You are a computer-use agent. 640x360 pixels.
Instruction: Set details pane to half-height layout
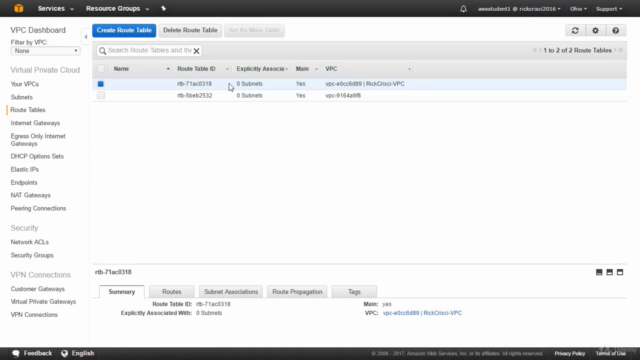pos(609,272)
